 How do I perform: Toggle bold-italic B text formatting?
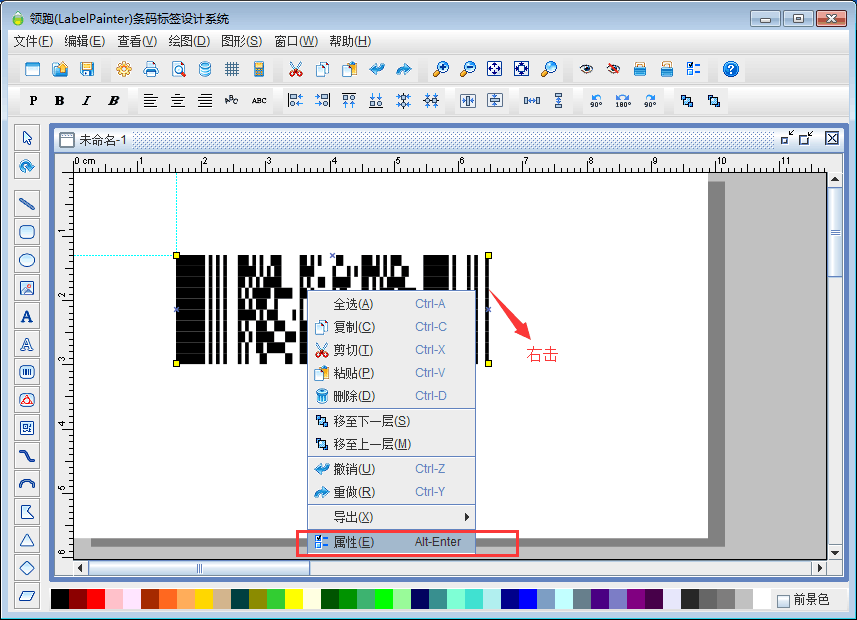coord(113,101)
